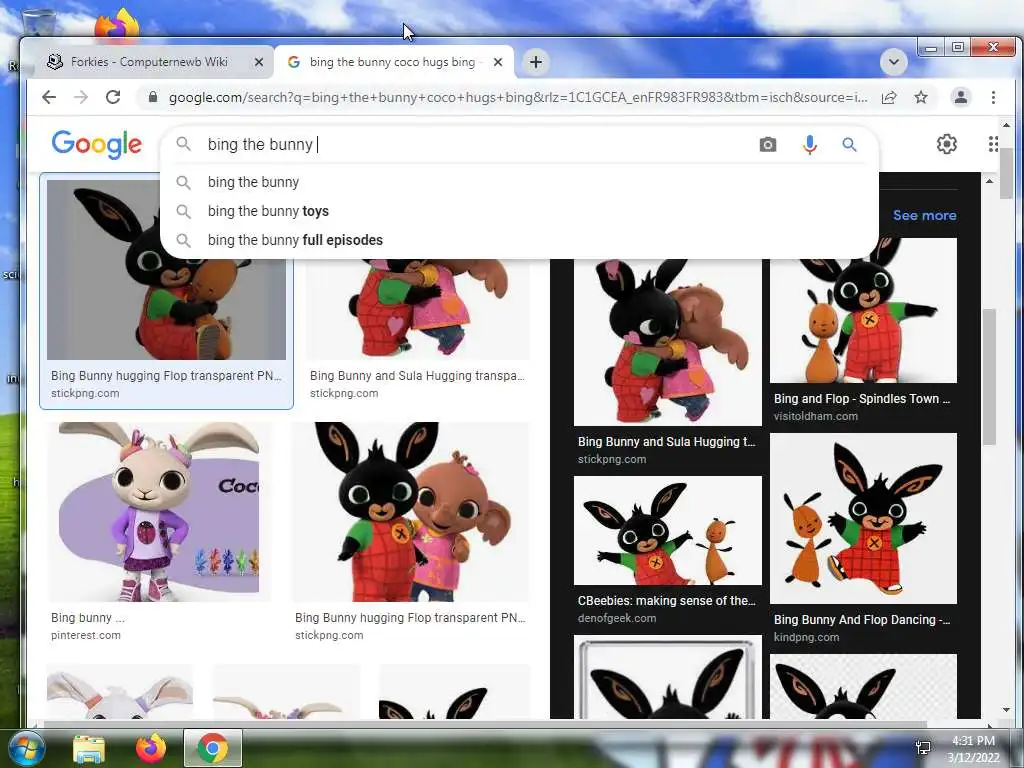Open Bing Bunny And Flop Dancing image
Viewport: 1024px width, 768px height.
click(863, 518)
